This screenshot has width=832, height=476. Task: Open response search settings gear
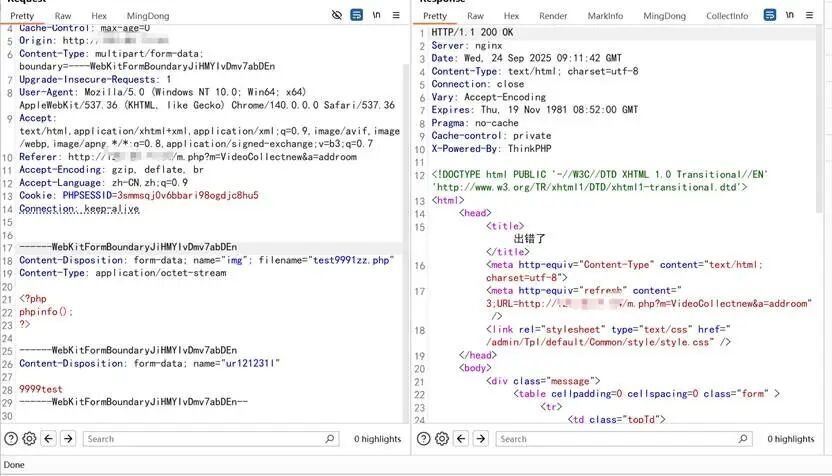(x=441, y=439)
